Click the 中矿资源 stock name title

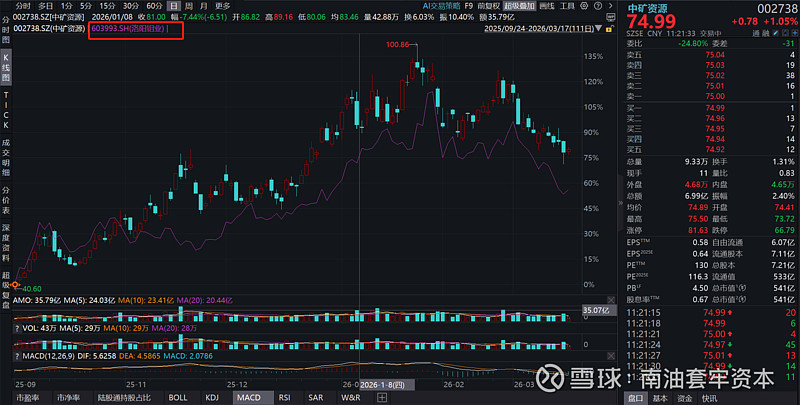[647, 9]
